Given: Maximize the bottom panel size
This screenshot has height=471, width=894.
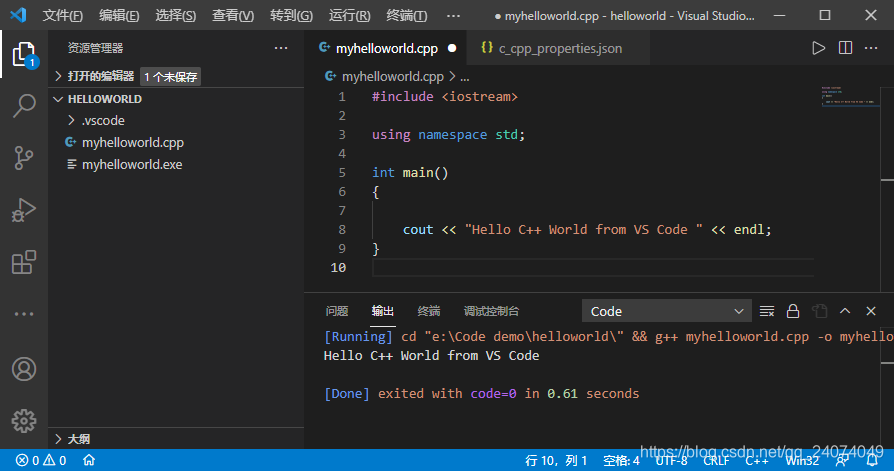Looking at the screenshot, I should 845,311.
